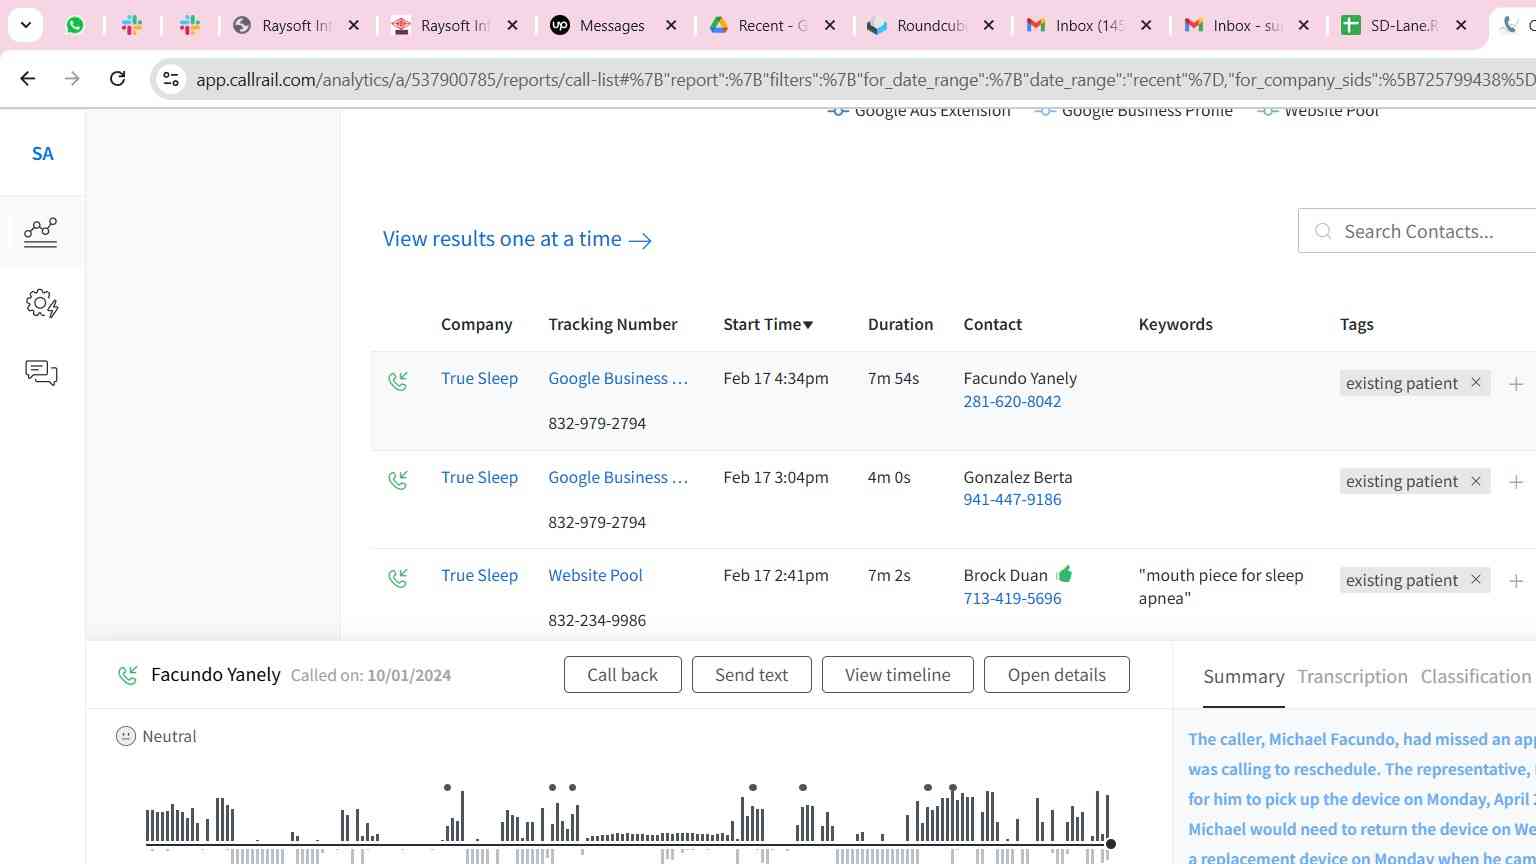Close the Messages browser tab

[671, 25]
